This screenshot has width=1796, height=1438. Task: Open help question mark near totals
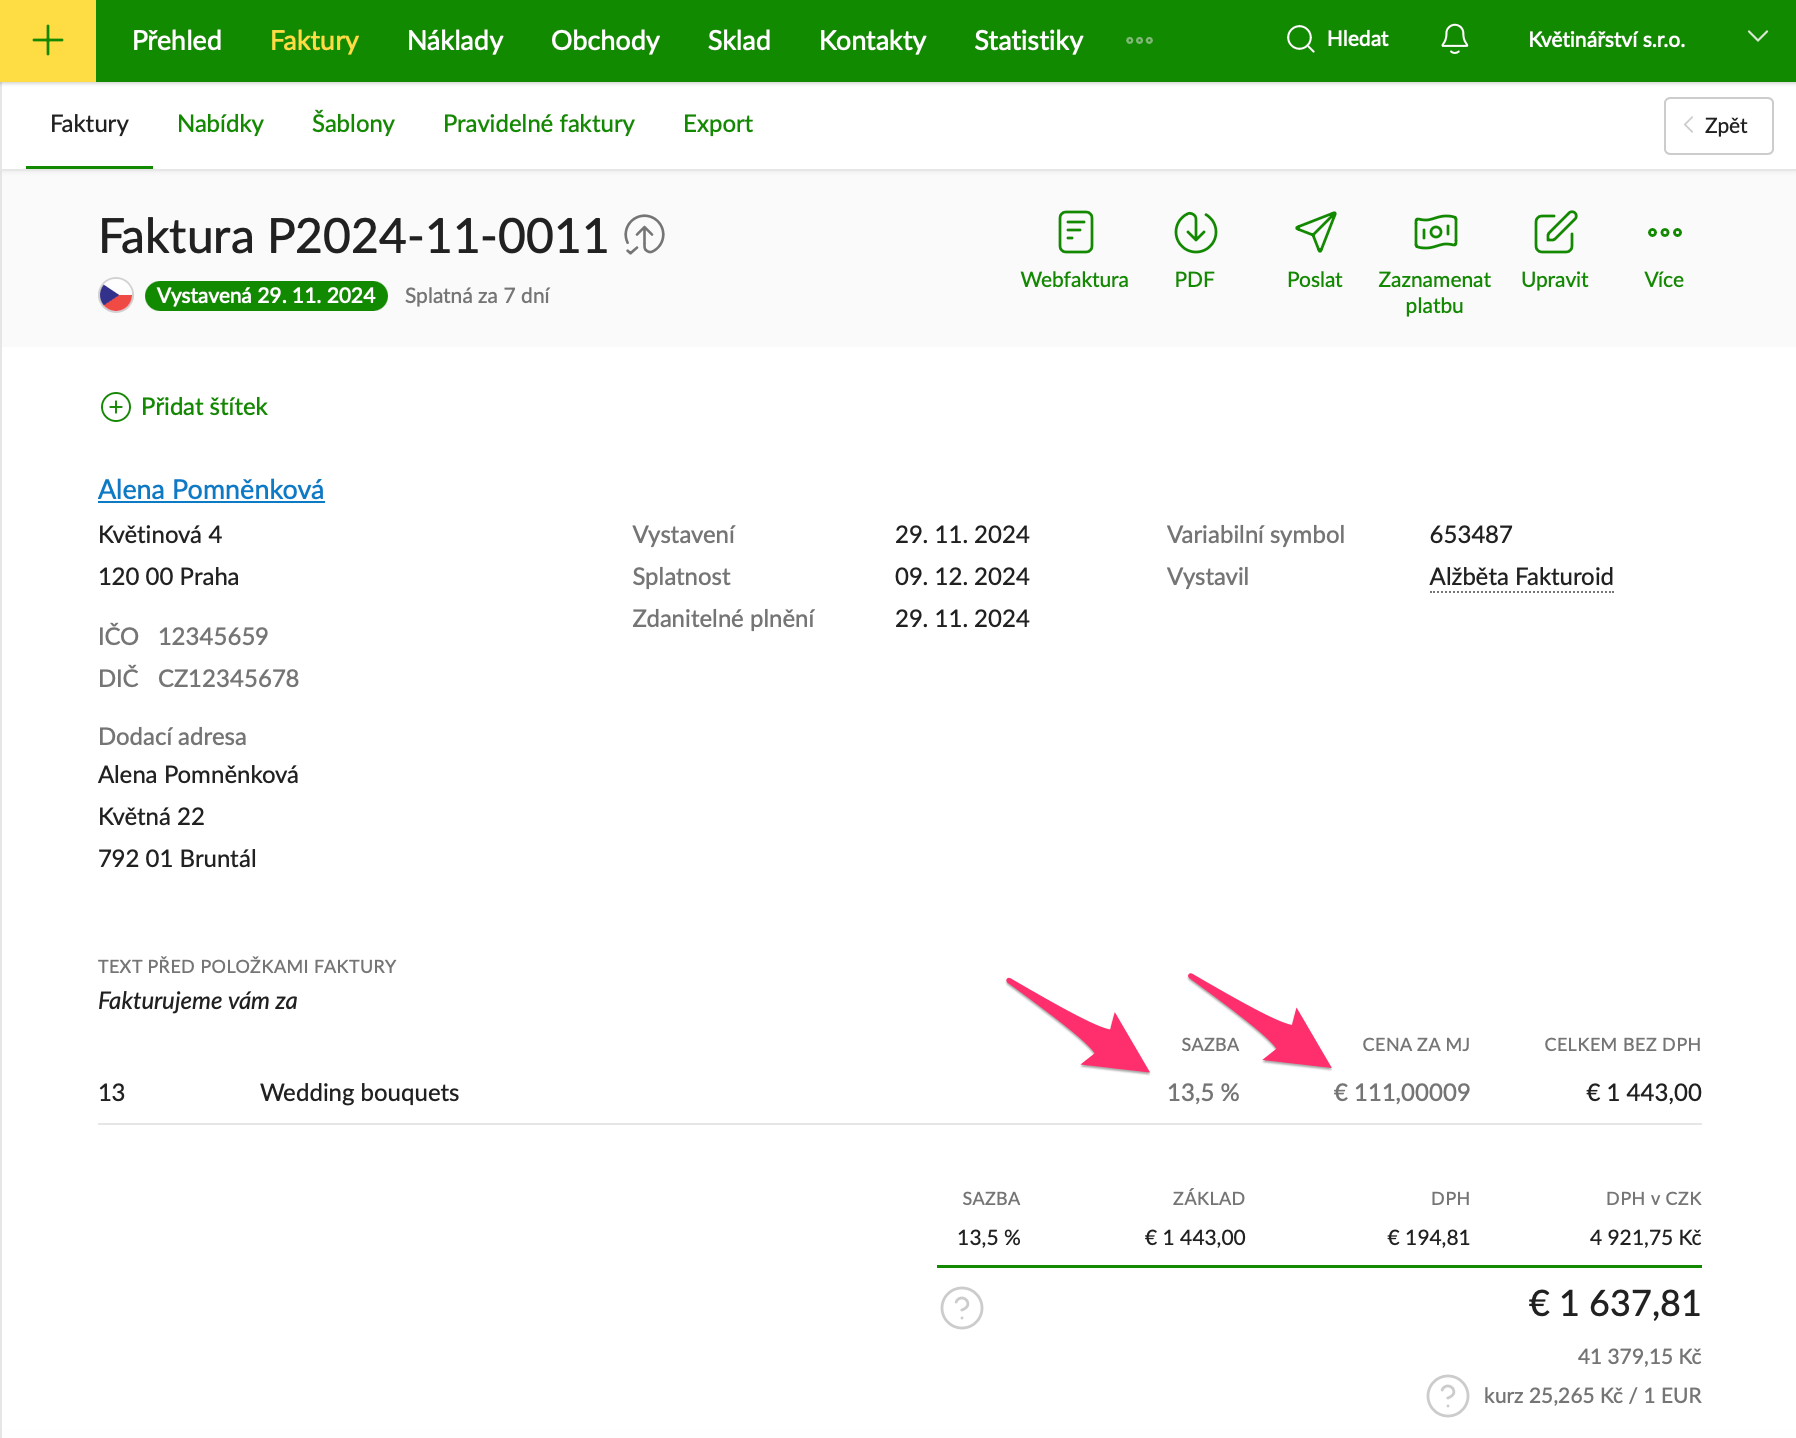pos(962,1307)
